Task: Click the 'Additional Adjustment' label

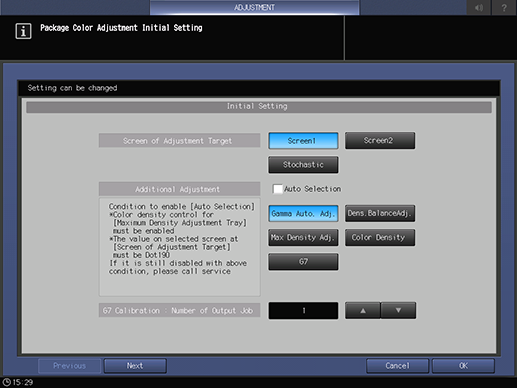Action: (x=179, y=189)
